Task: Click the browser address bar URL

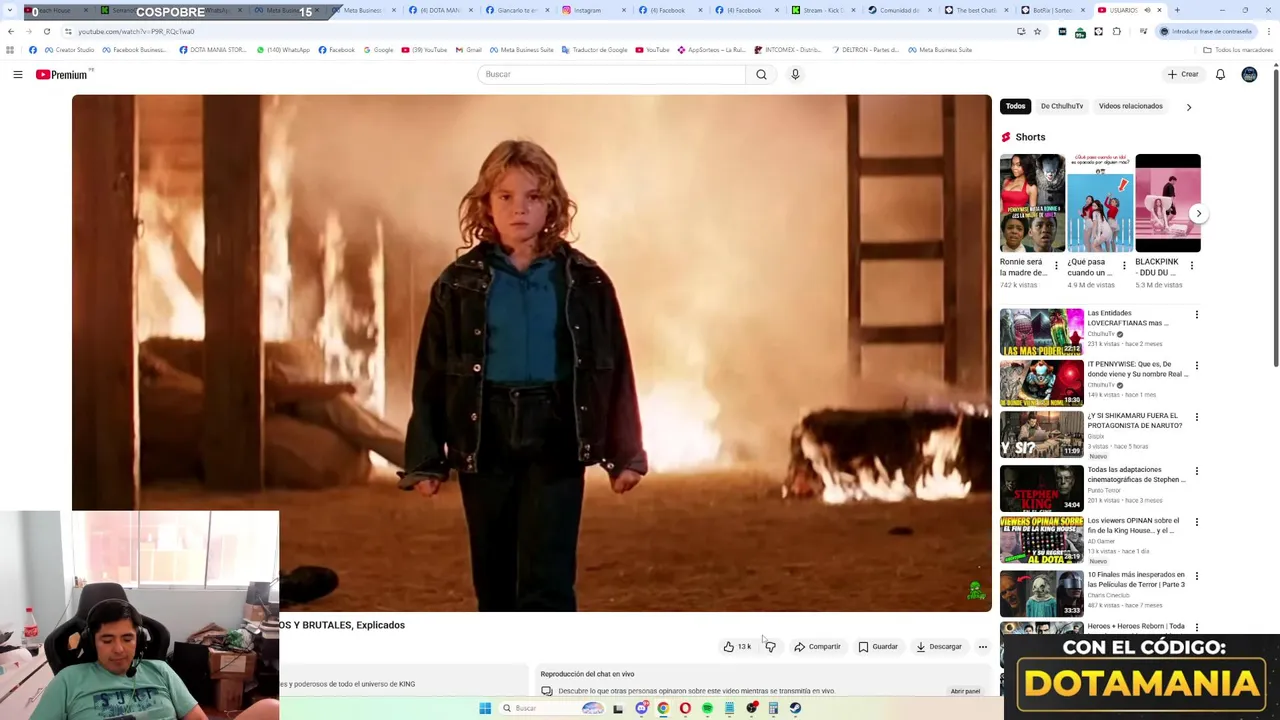Action: (136, 31)
